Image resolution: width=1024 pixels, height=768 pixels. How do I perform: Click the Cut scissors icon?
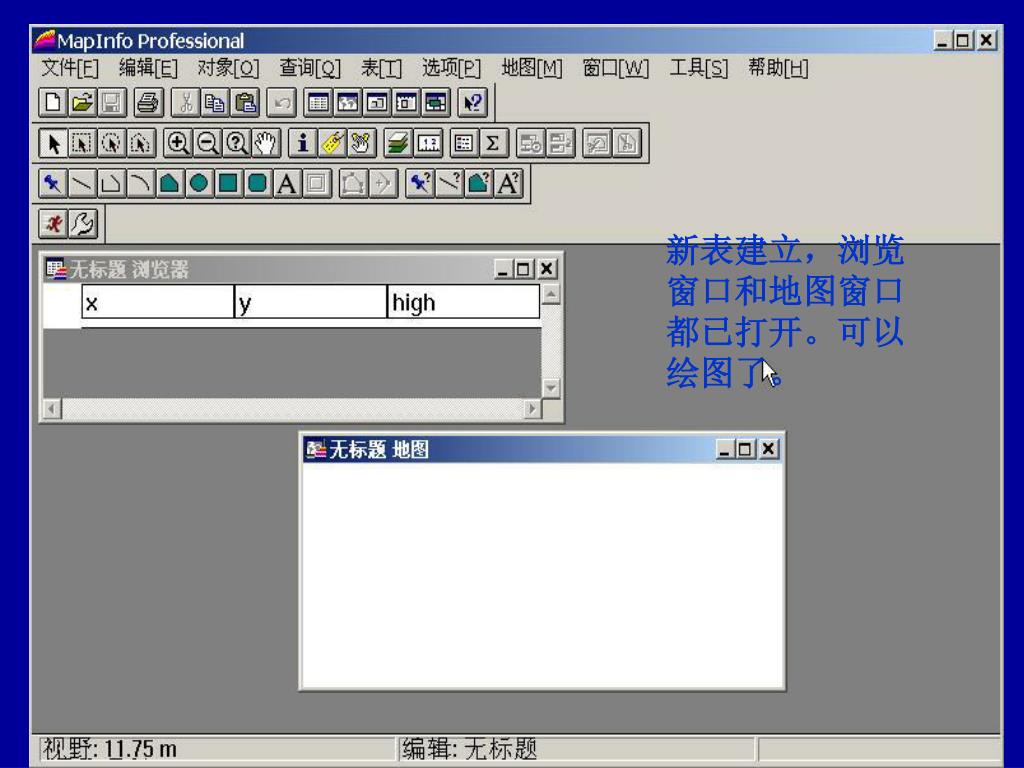point(185,103)
